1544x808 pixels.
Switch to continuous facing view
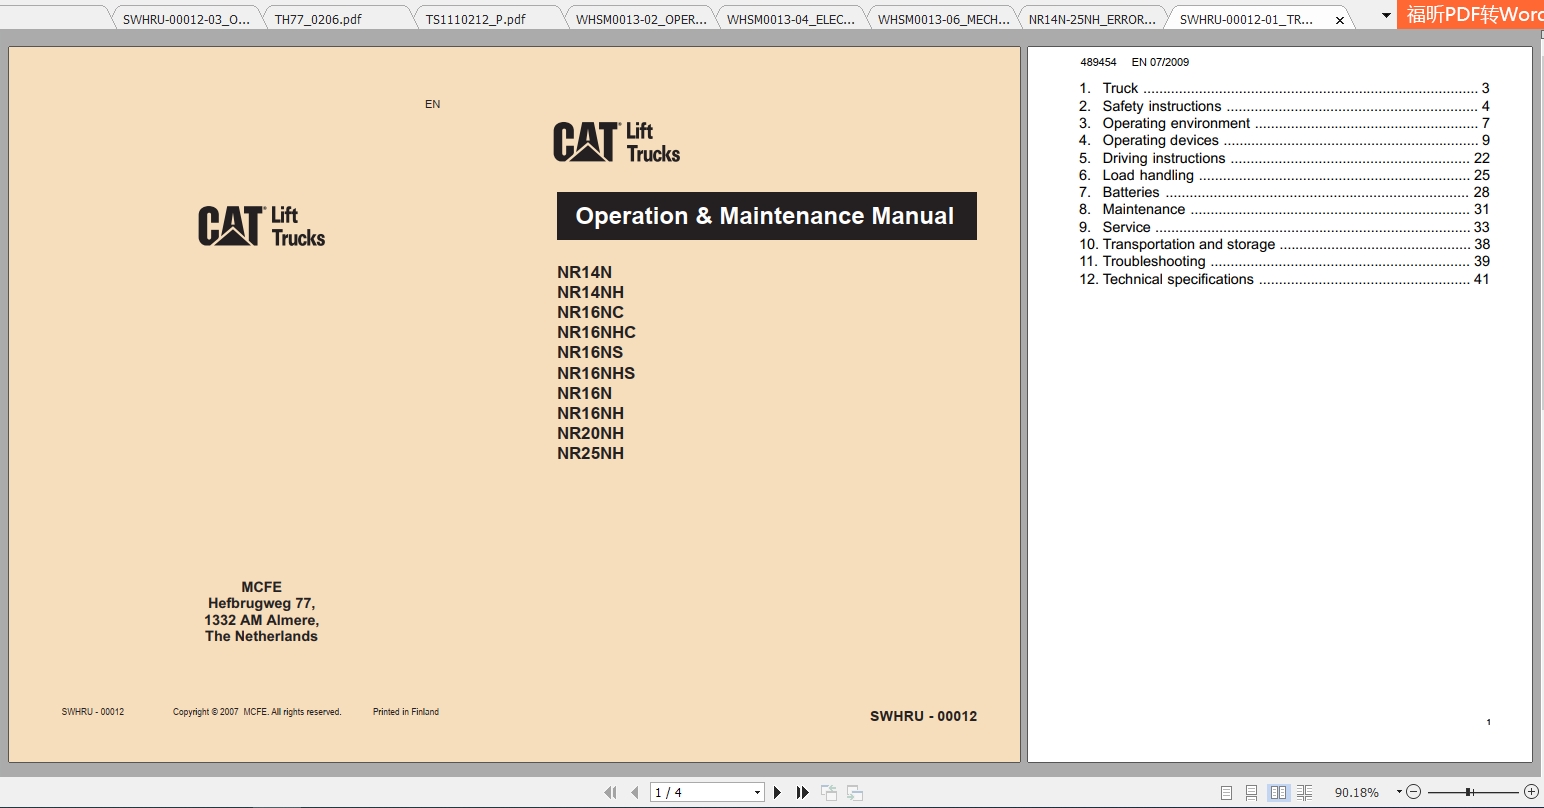1304,792
